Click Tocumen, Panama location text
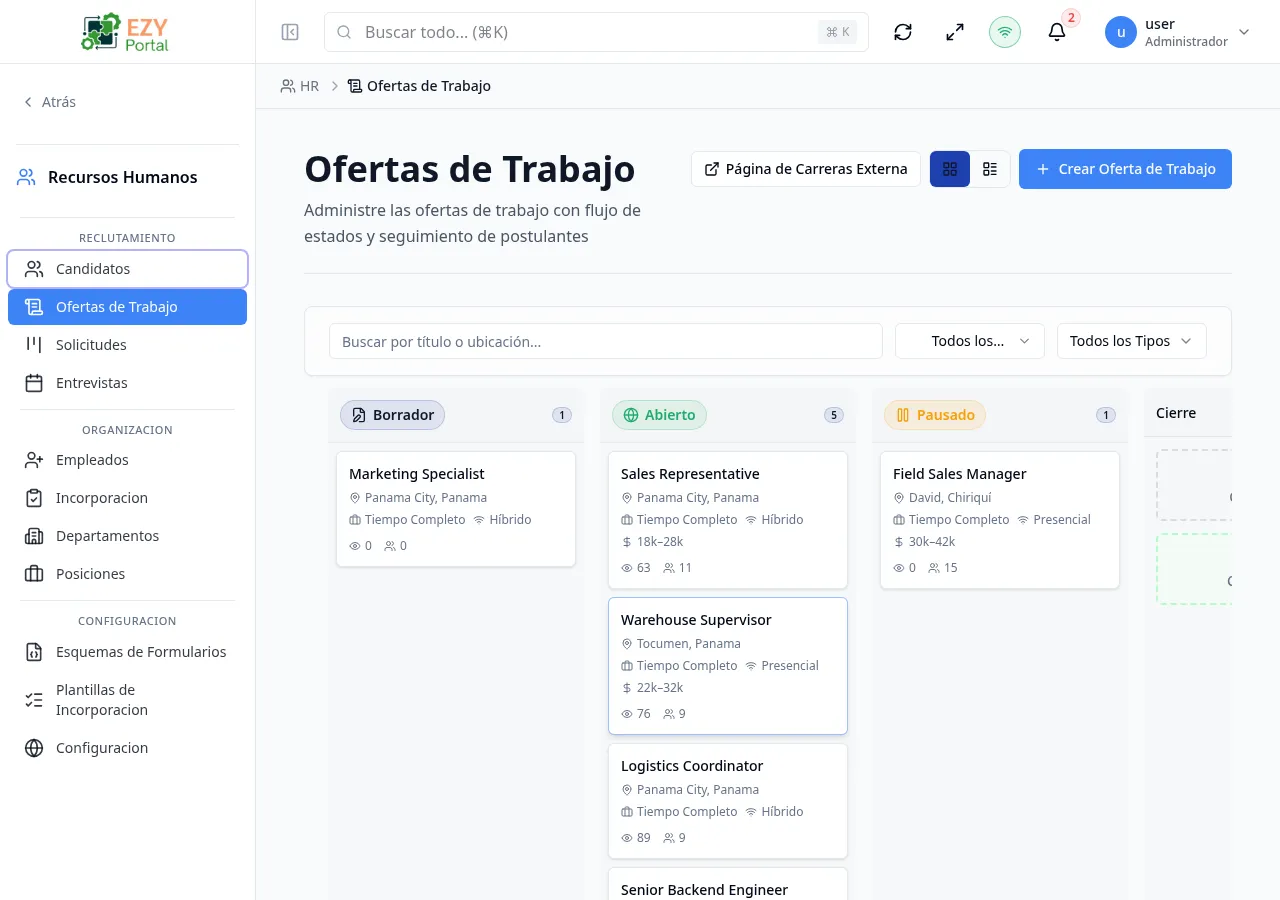 pos(689,644)
